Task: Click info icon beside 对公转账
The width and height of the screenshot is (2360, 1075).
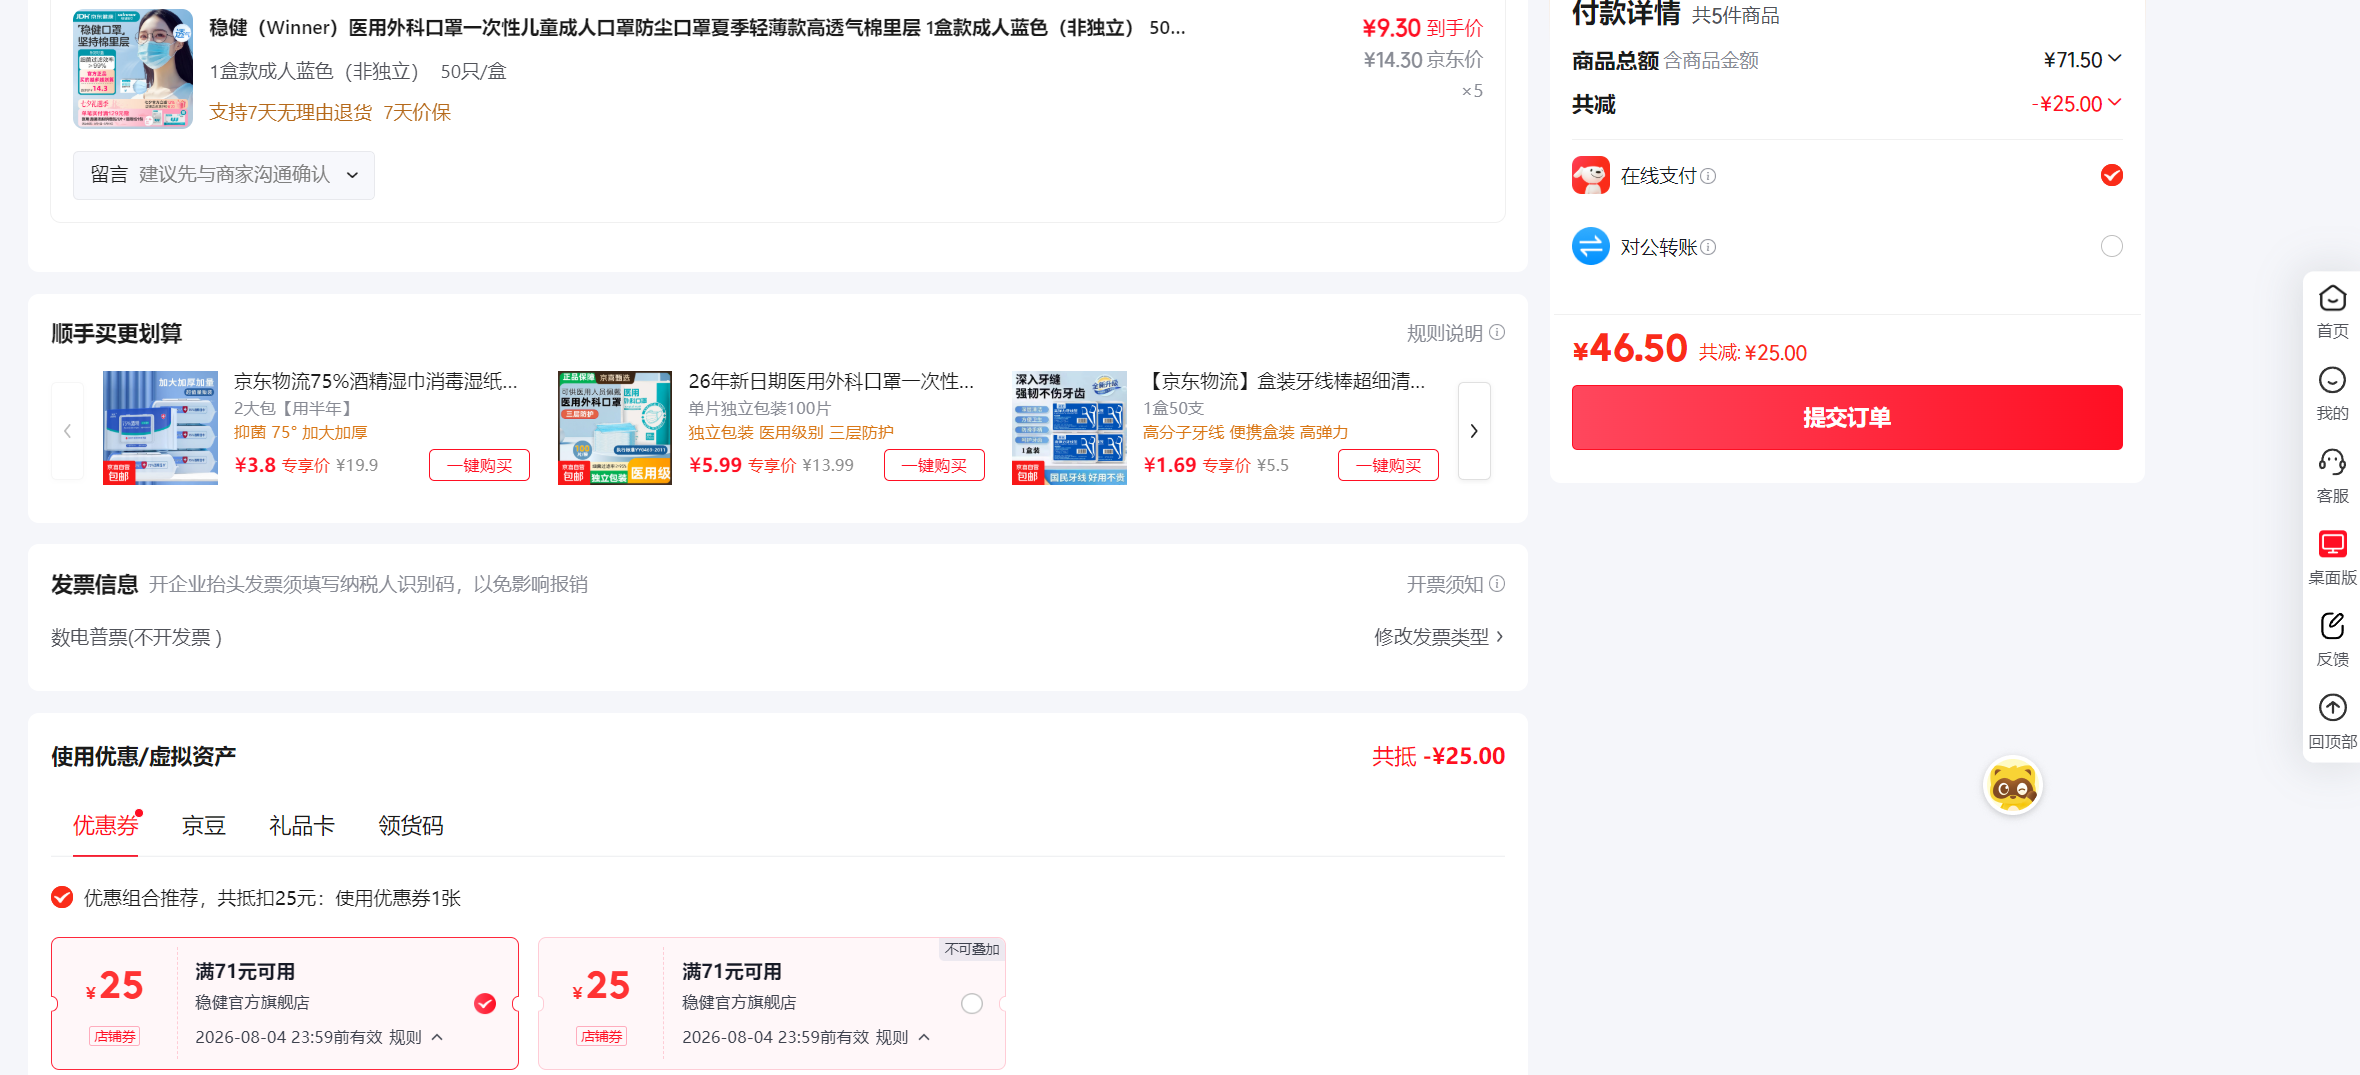Action: [x=1708, y=247]
